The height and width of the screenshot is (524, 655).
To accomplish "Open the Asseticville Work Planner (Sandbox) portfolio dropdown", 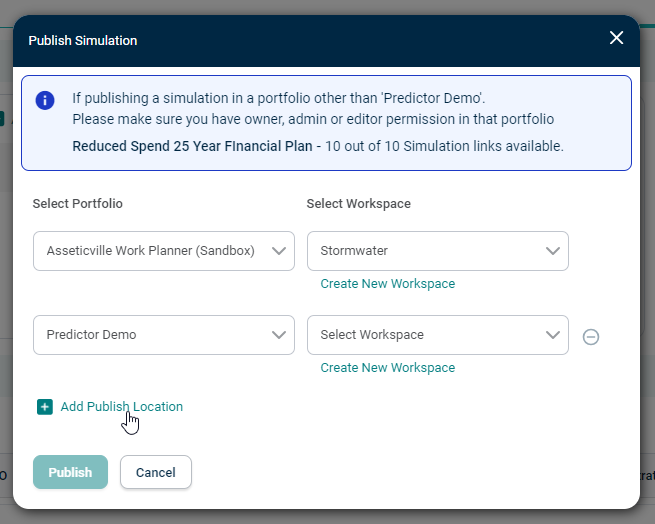I will pyautogui.click(x=164, y=251).
